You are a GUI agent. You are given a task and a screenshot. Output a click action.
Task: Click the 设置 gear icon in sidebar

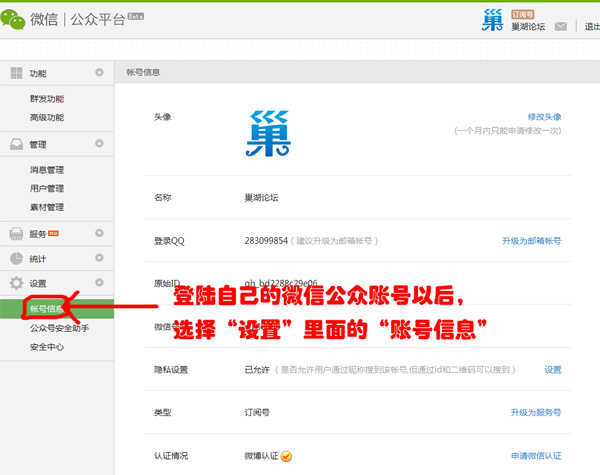[x=16, y=283]
